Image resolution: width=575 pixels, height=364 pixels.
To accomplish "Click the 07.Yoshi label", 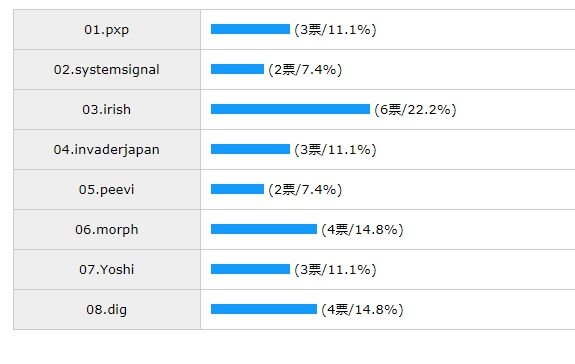I will 107,269.
